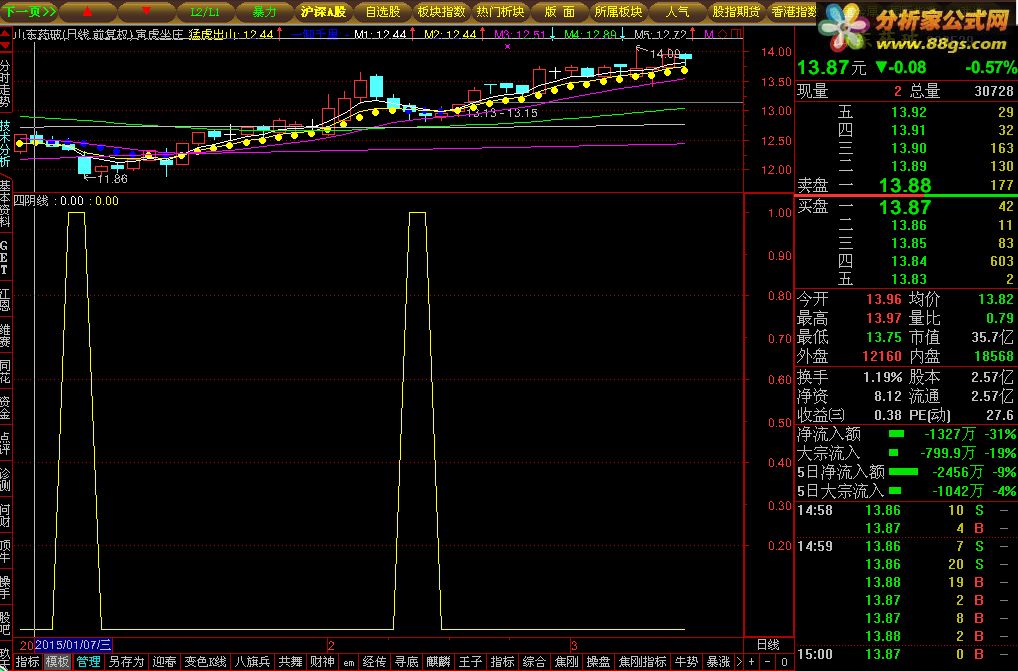
Task: Select 顶牛 side tab
Action: coord(5,550)
